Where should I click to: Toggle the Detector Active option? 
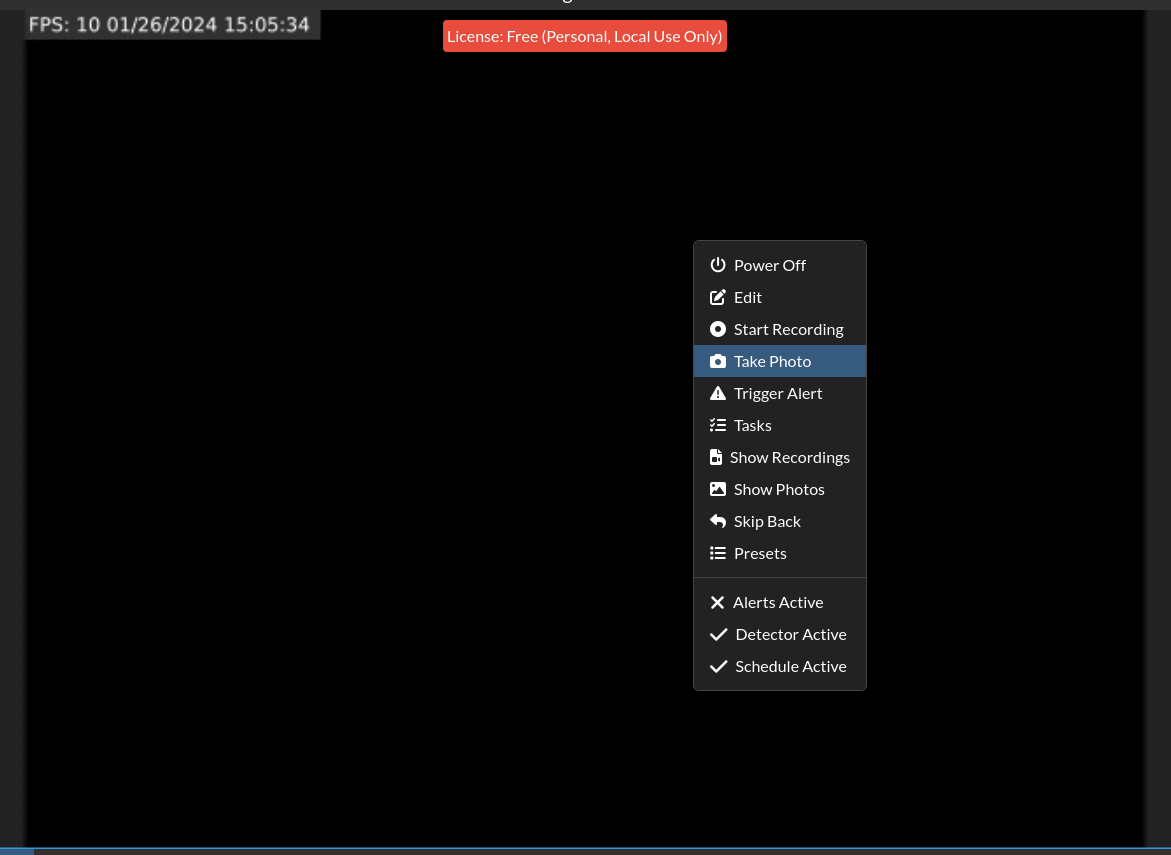780,635
